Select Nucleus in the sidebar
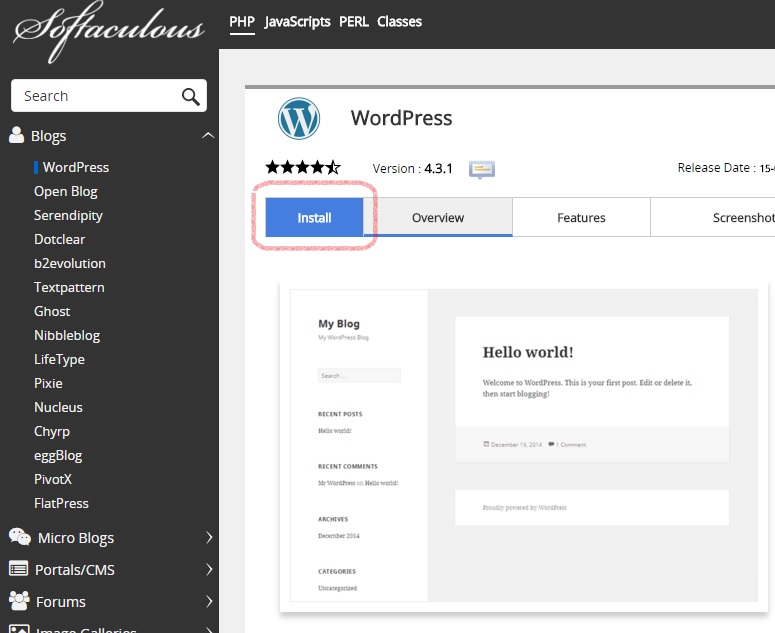775x633 pixels. point(58,407)
